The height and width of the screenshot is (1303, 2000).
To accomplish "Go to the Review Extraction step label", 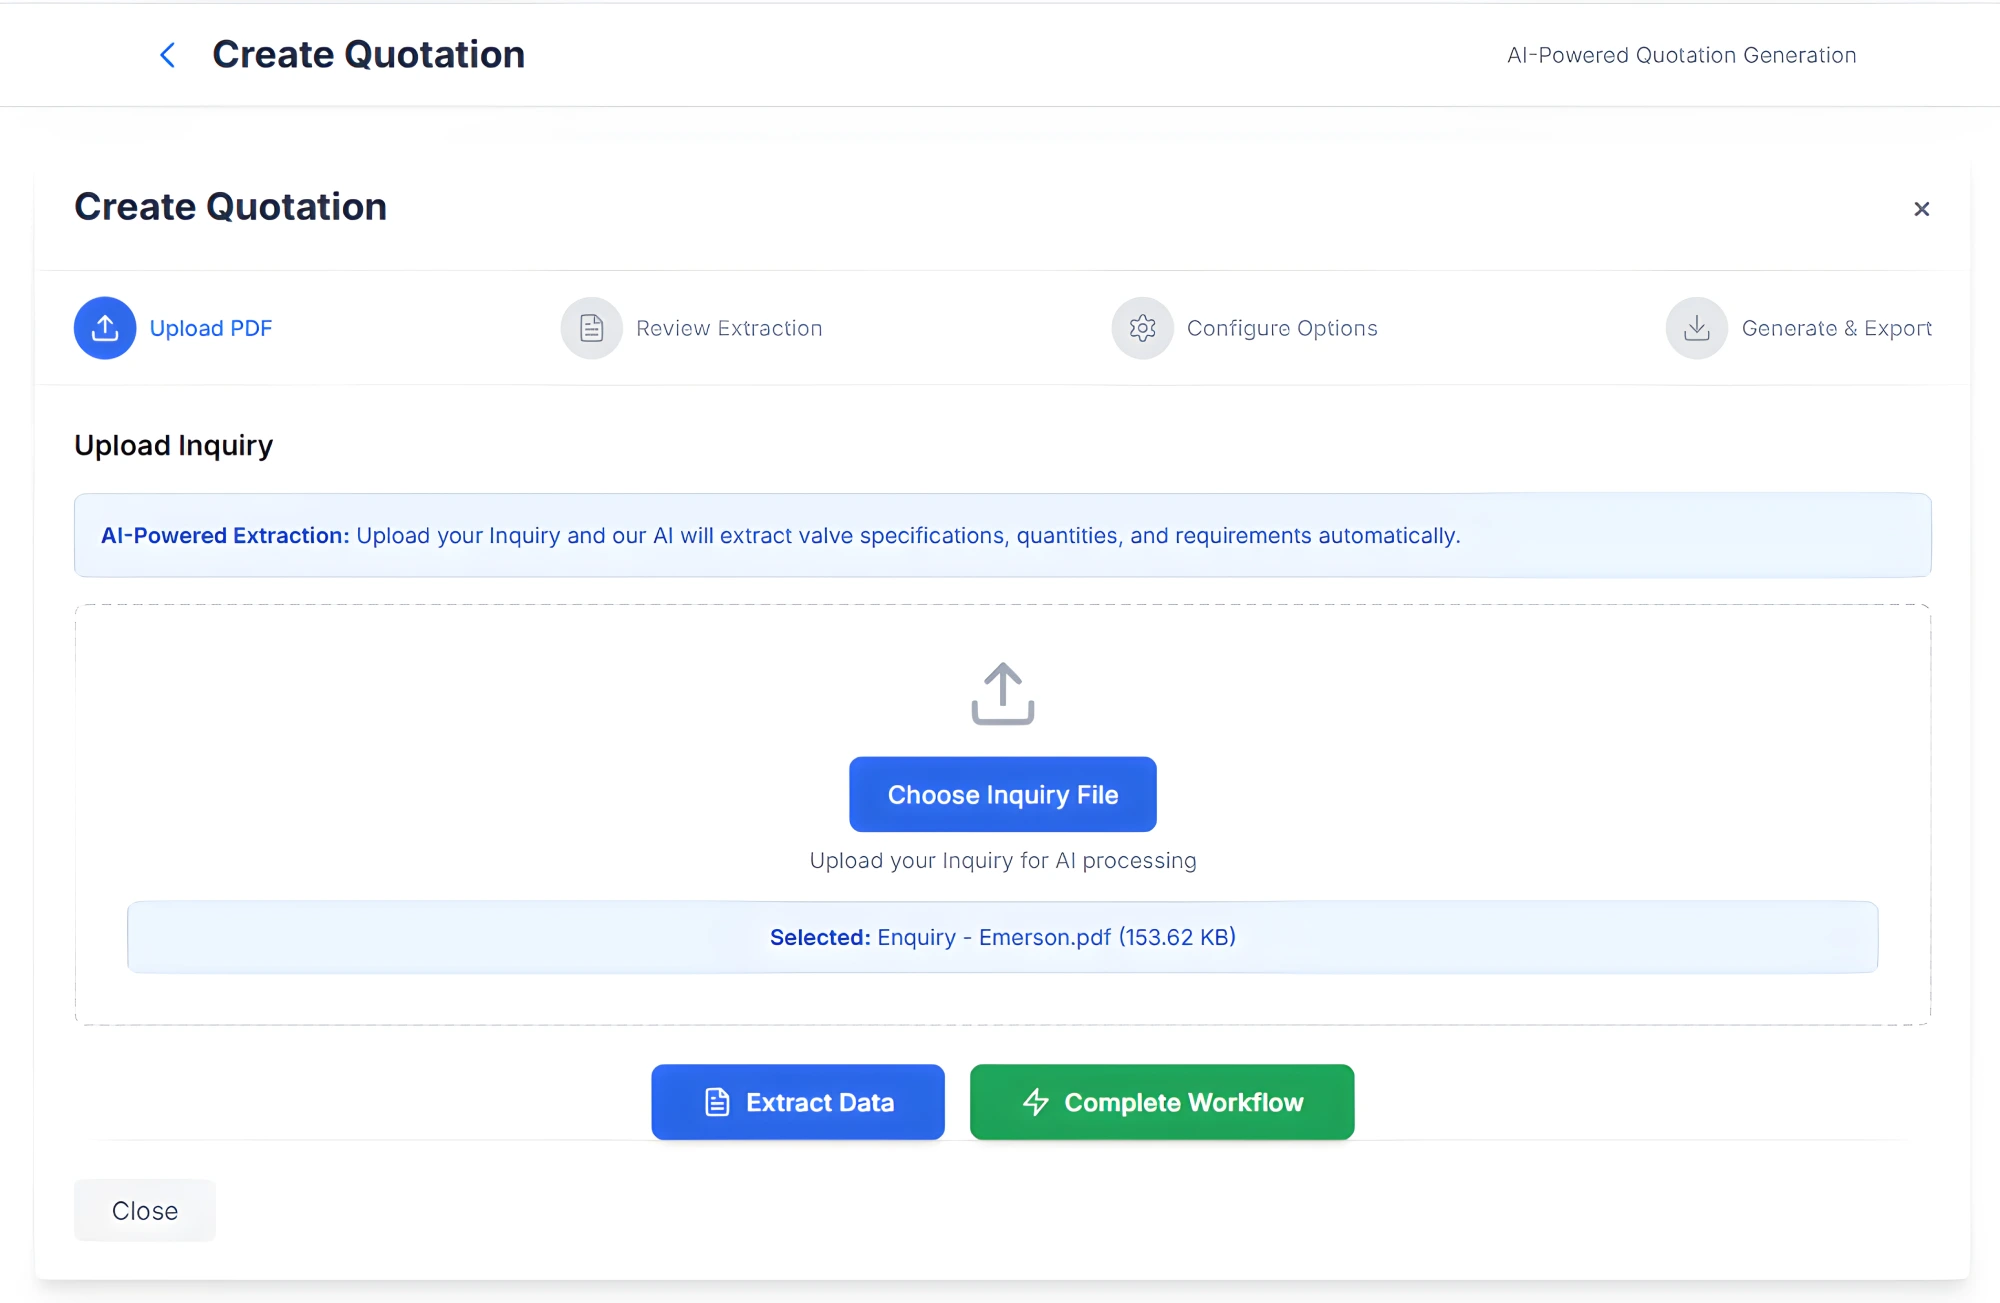I will pos(729,328).
